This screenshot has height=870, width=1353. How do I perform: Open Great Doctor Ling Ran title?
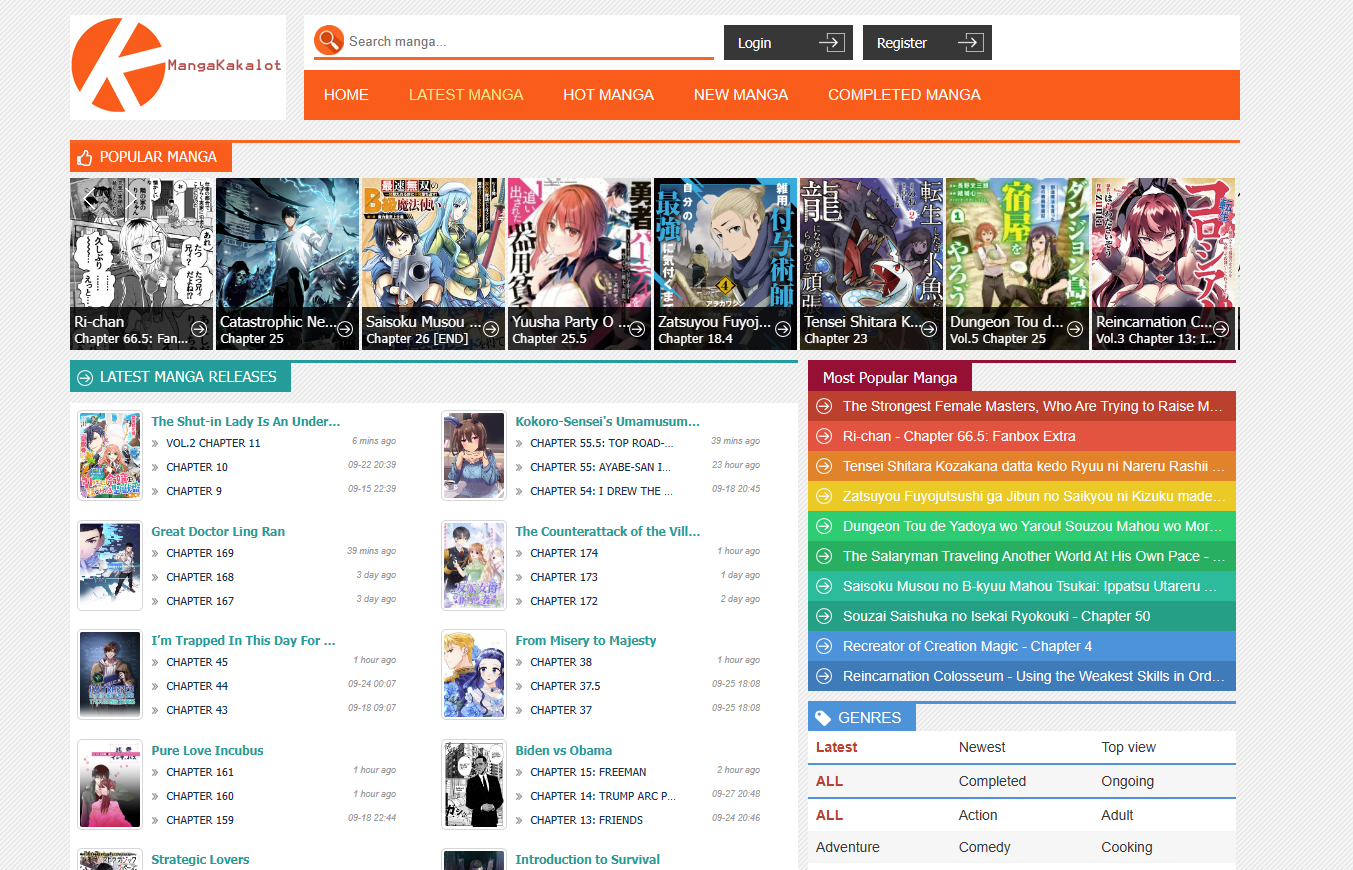(218, 532)
